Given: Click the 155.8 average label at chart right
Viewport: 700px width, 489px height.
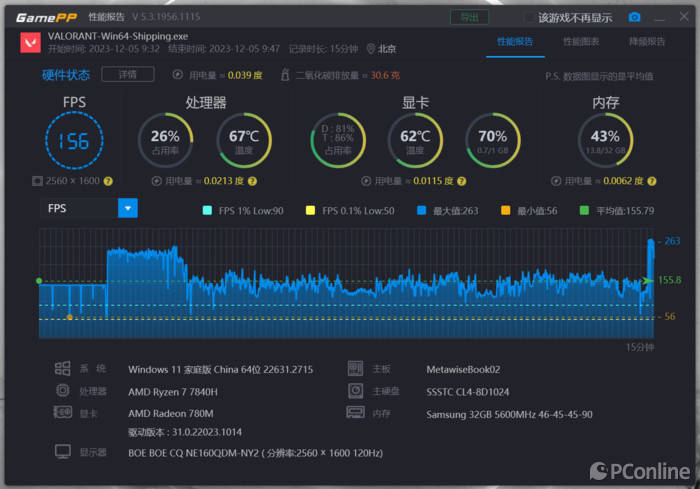Looking at the screenshot, I should 670,280.
